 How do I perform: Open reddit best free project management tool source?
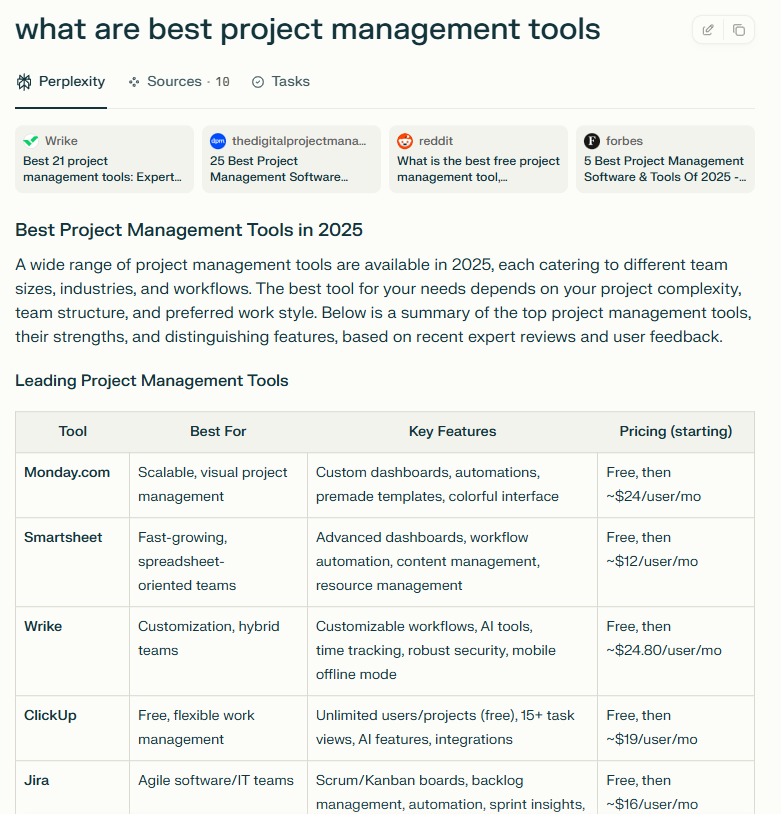tap(478, 159)
